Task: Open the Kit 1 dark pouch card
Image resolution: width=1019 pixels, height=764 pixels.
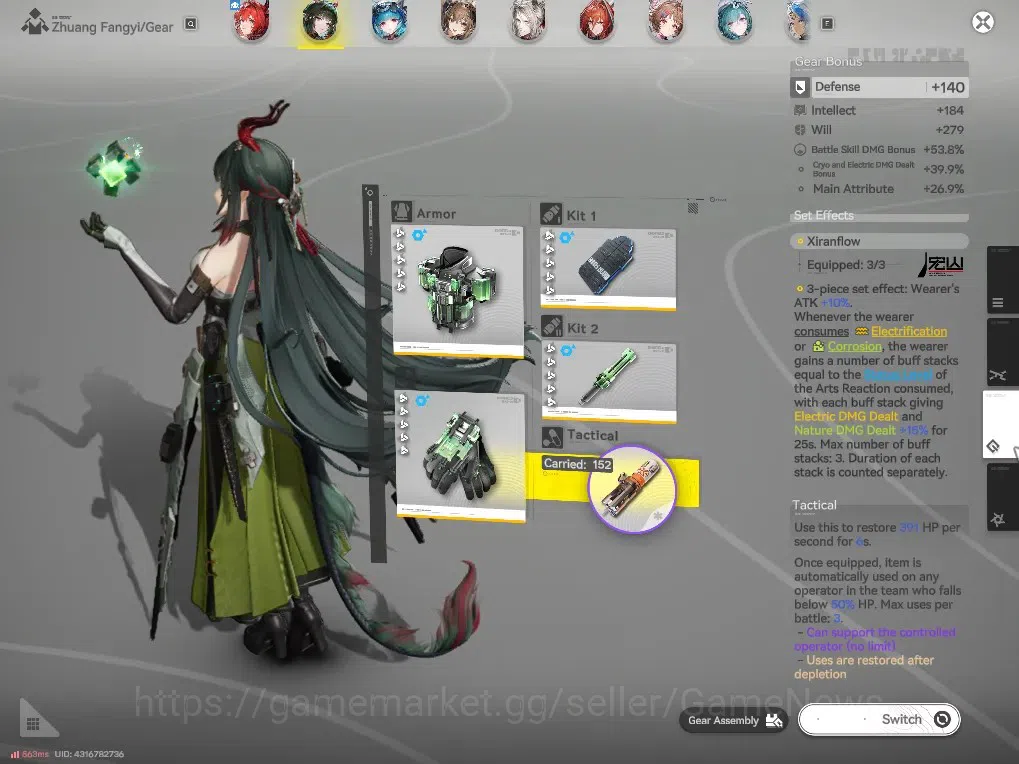Action: [x=608, y=268]
